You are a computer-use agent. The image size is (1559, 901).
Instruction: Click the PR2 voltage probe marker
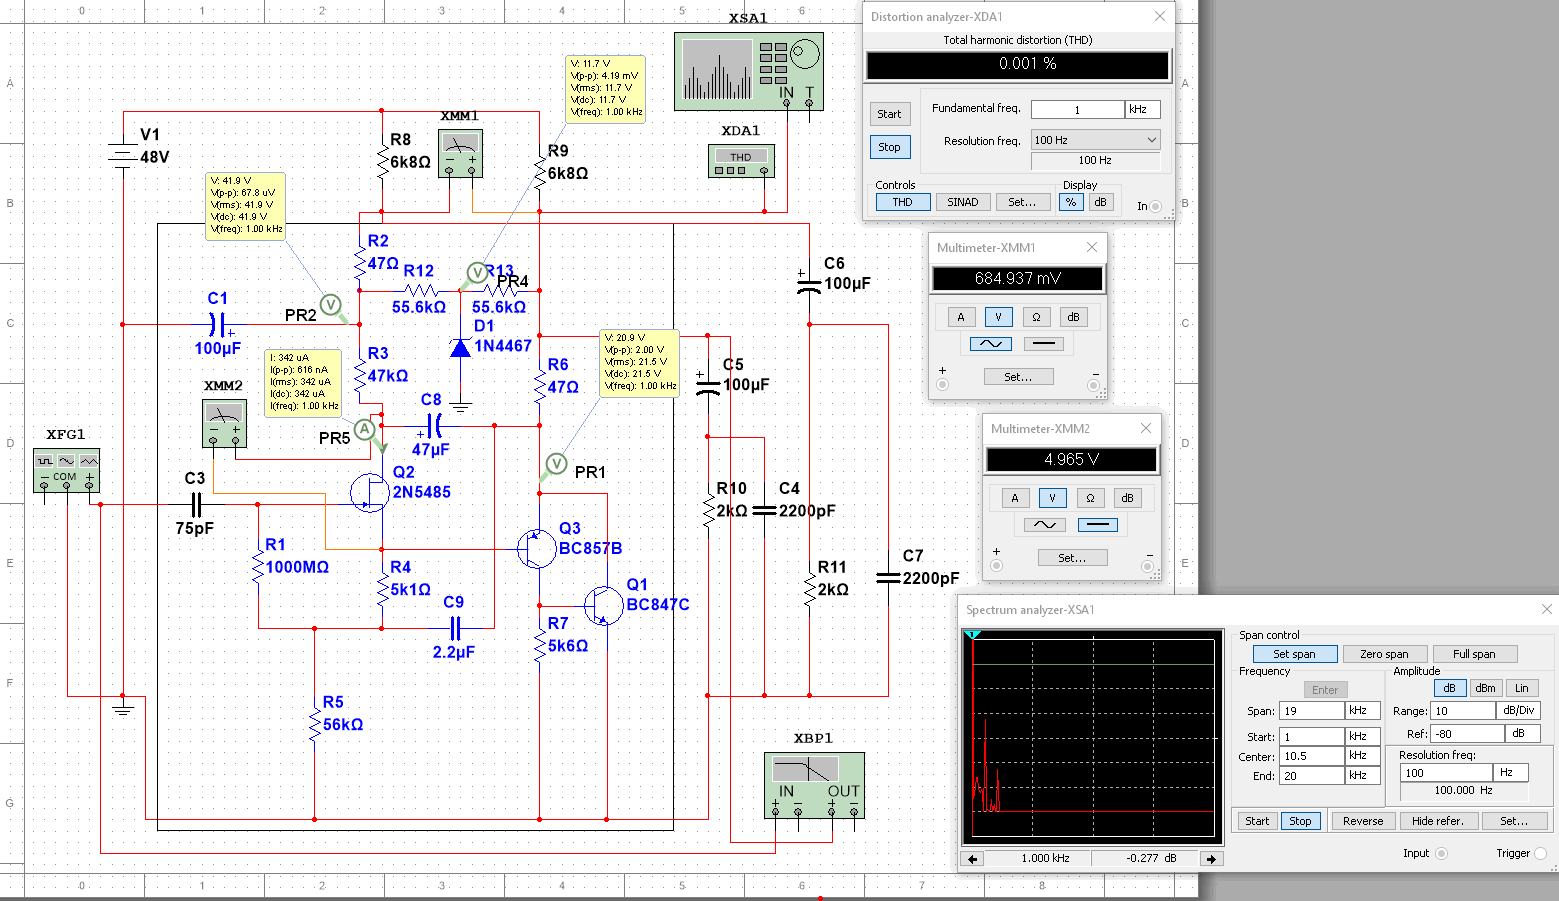pos(331,305)
